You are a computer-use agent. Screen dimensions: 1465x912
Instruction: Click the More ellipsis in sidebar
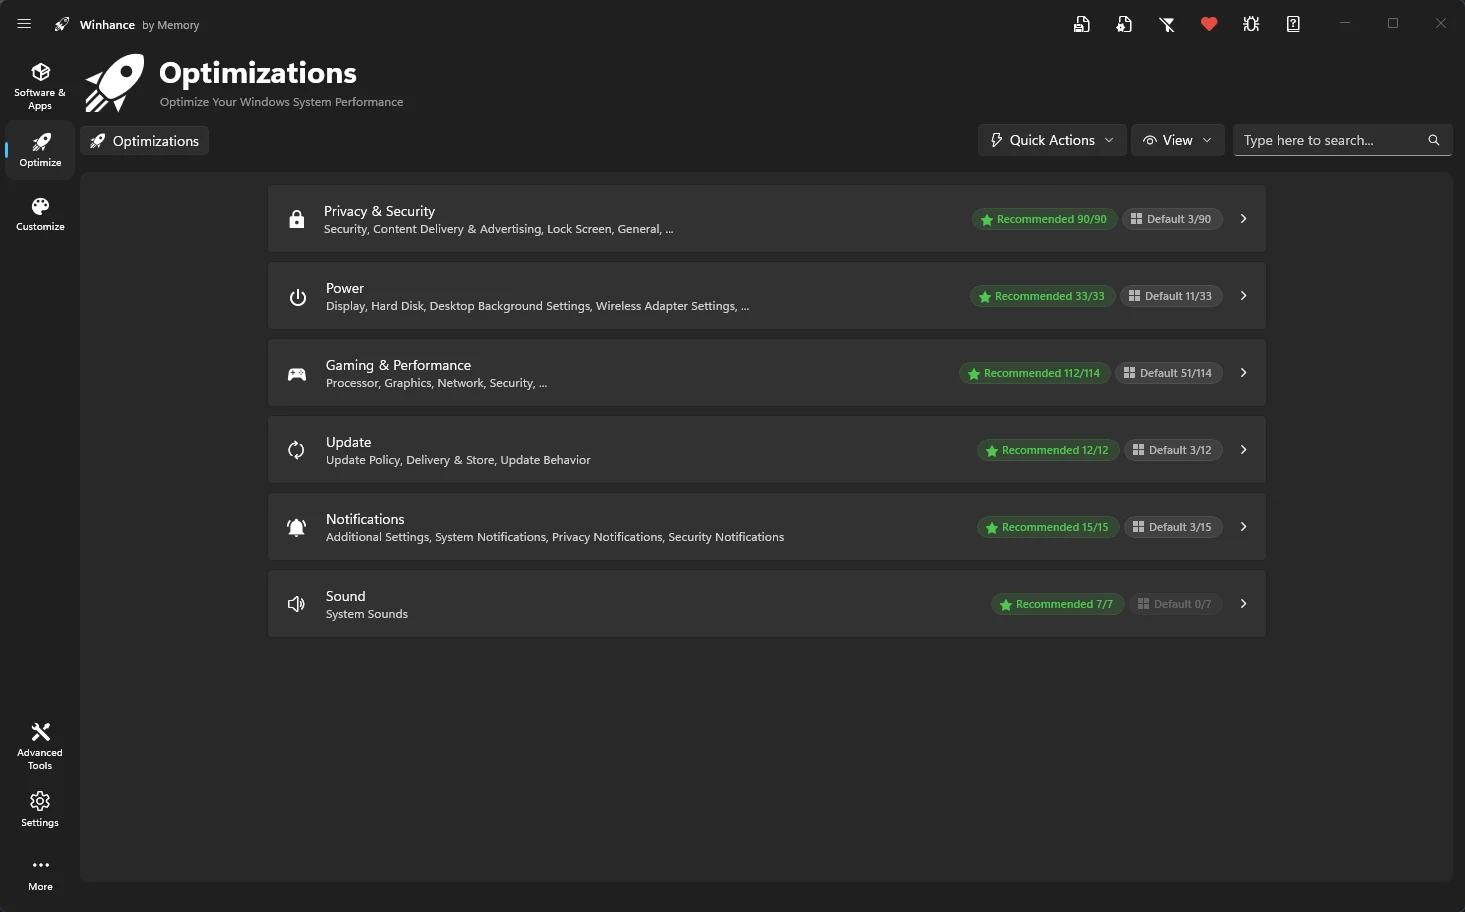coord(40,875)
